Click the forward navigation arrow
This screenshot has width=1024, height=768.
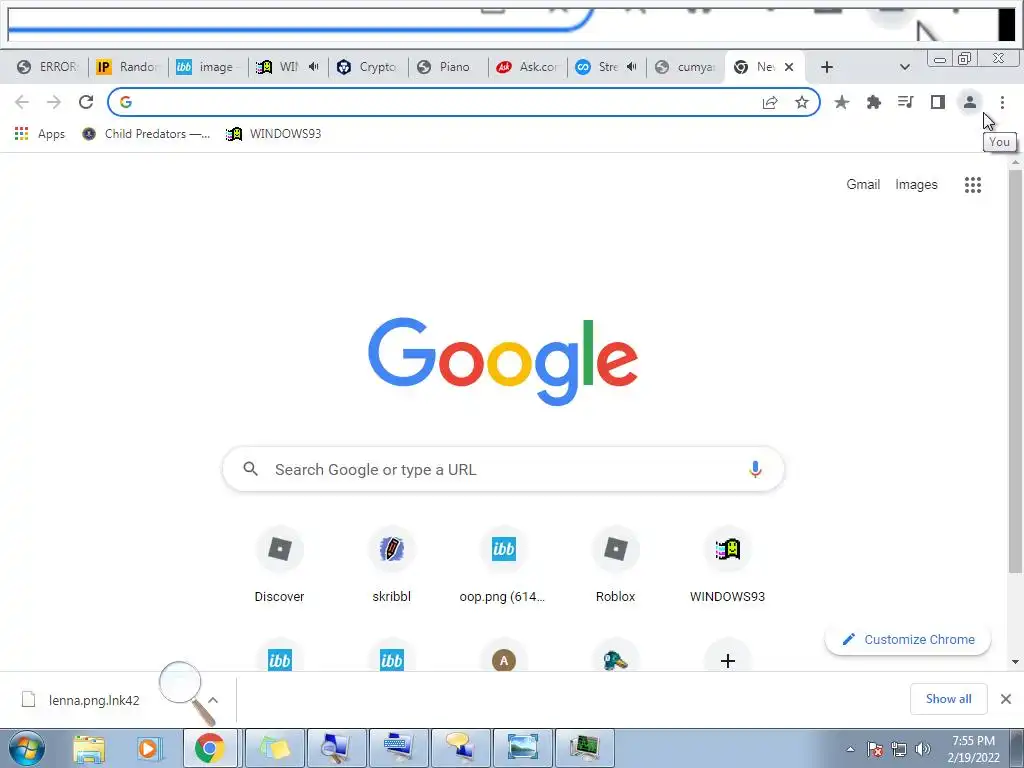point(54,102)
